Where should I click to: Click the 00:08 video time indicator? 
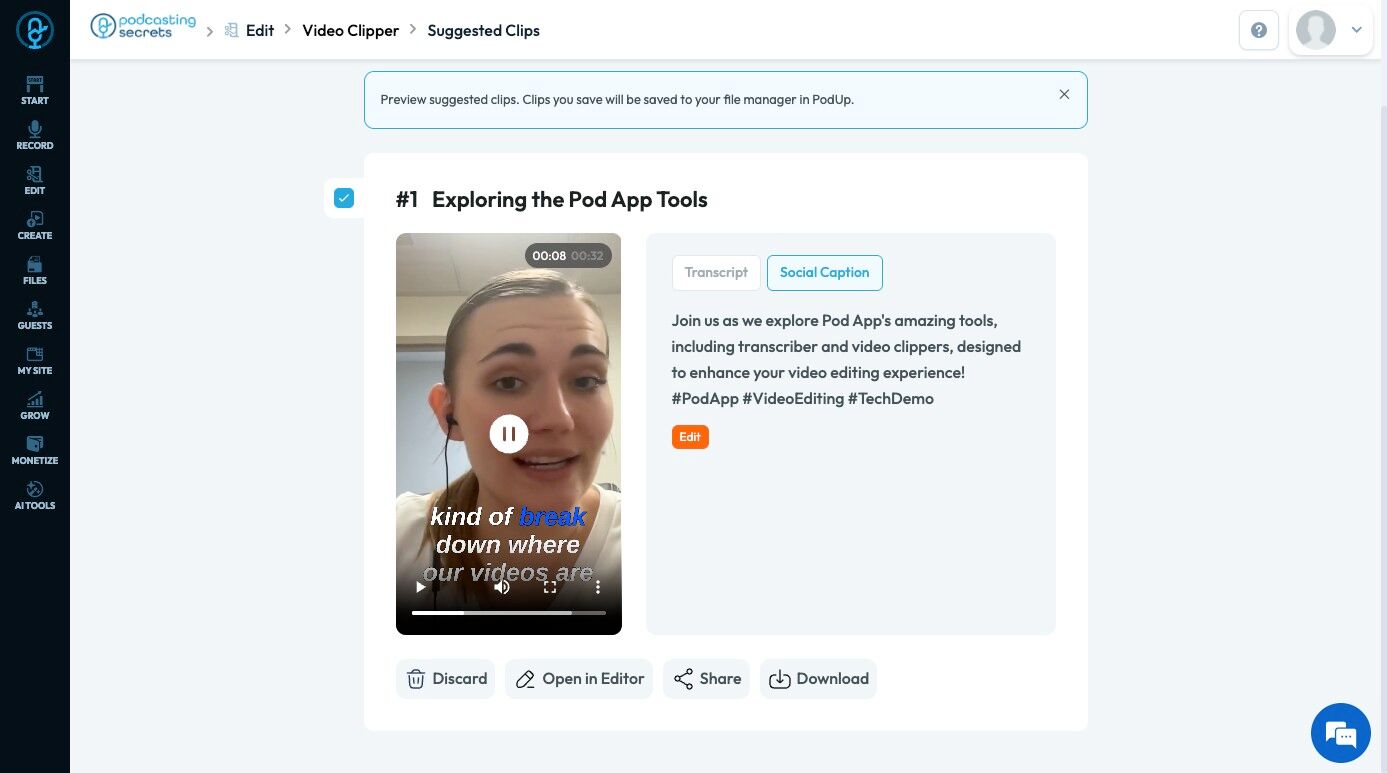[549, 256]
